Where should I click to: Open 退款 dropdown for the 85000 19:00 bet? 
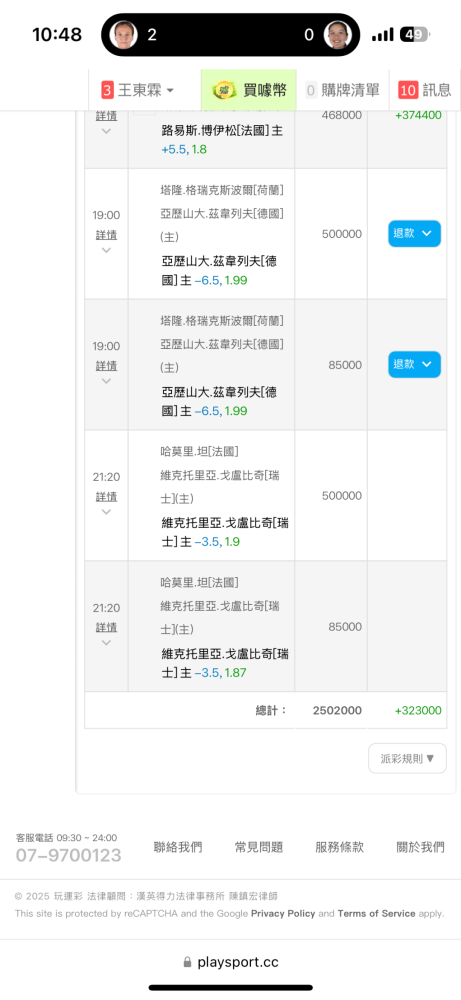pyautogui.click(x=414, y=364)
